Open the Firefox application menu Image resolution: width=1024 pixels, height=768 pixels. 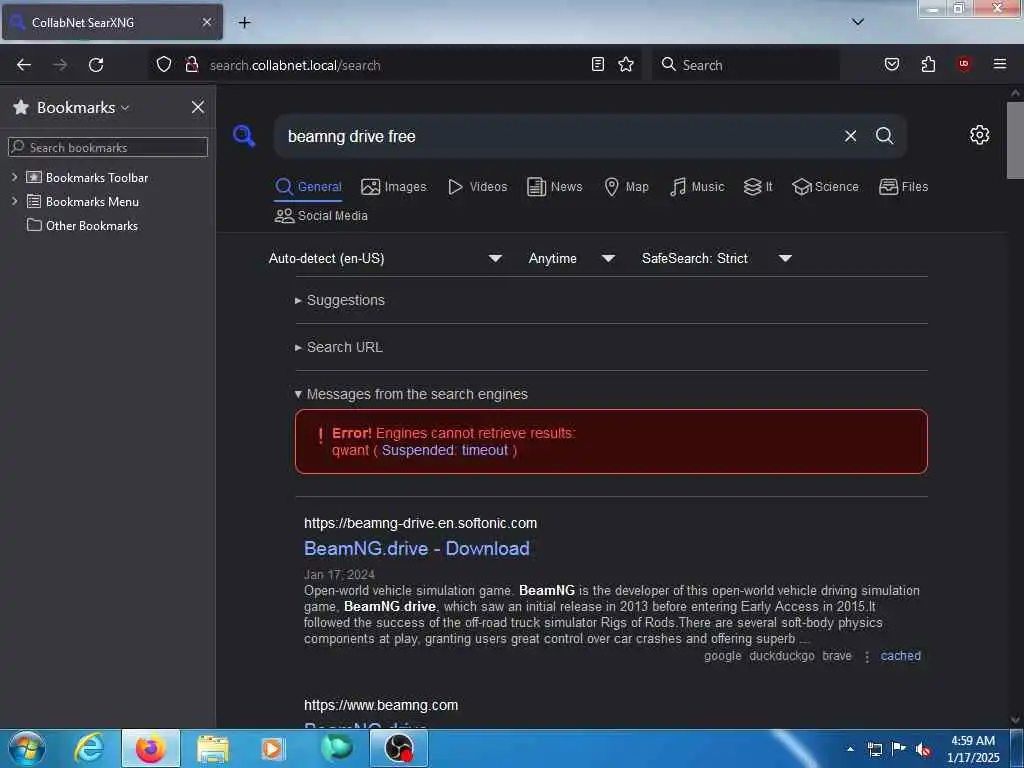(1000, 64)
